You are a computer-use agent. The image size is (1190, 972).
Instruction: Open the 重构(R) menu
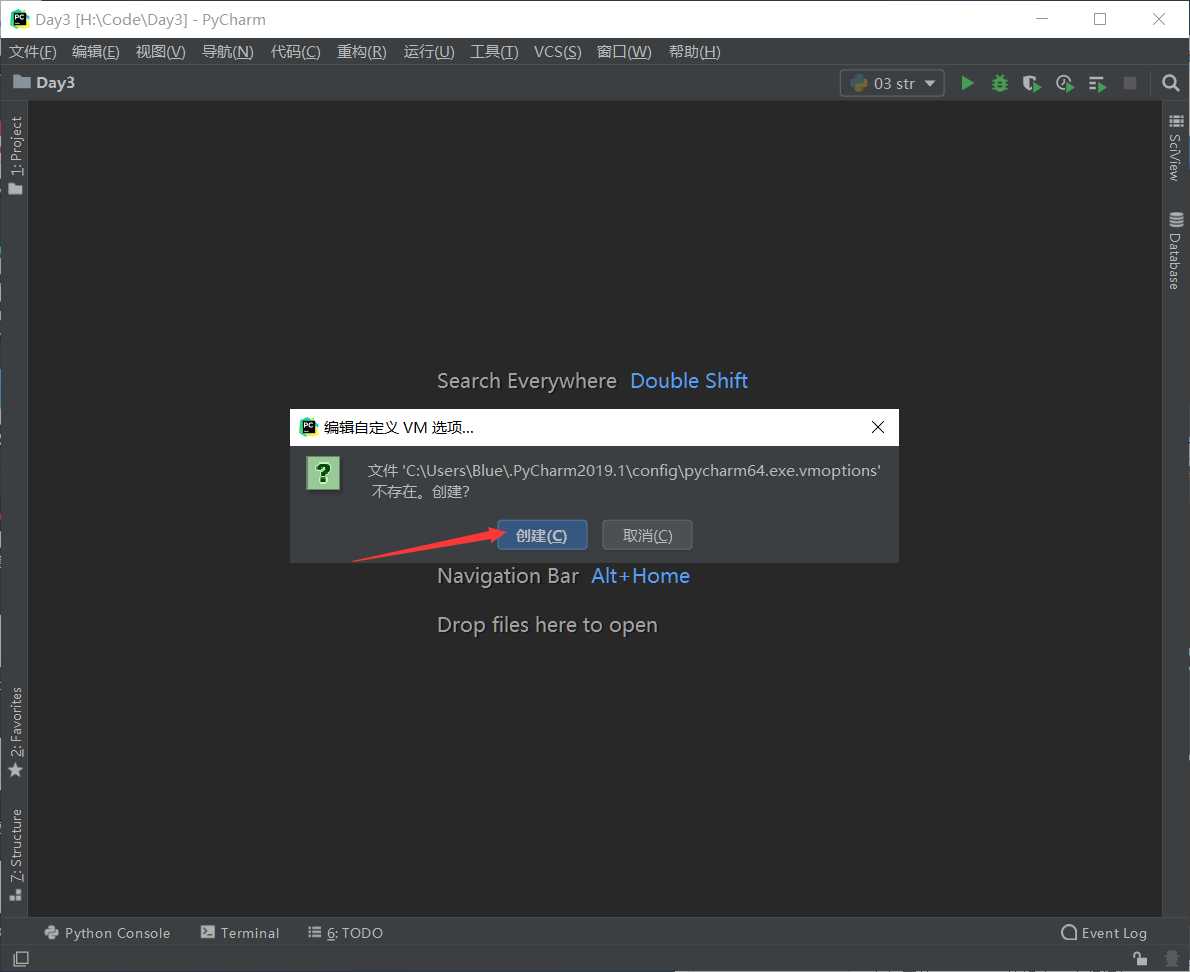click(361, 52)
